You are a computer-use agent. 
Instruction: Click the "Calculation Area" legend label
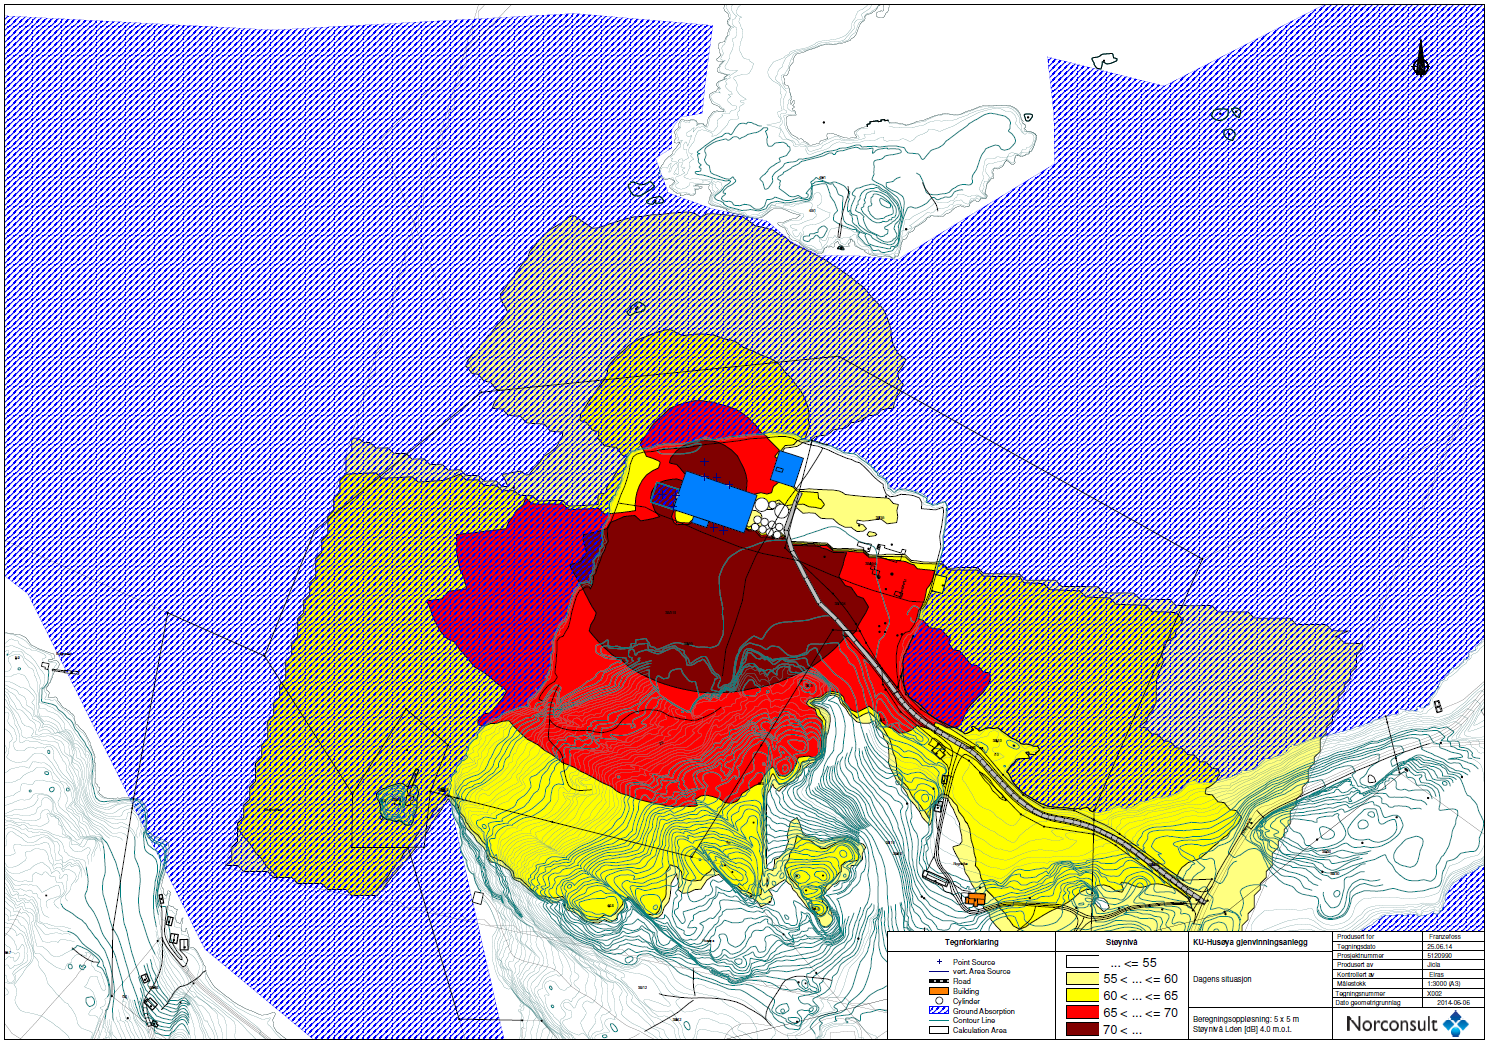pos(980,1030)
